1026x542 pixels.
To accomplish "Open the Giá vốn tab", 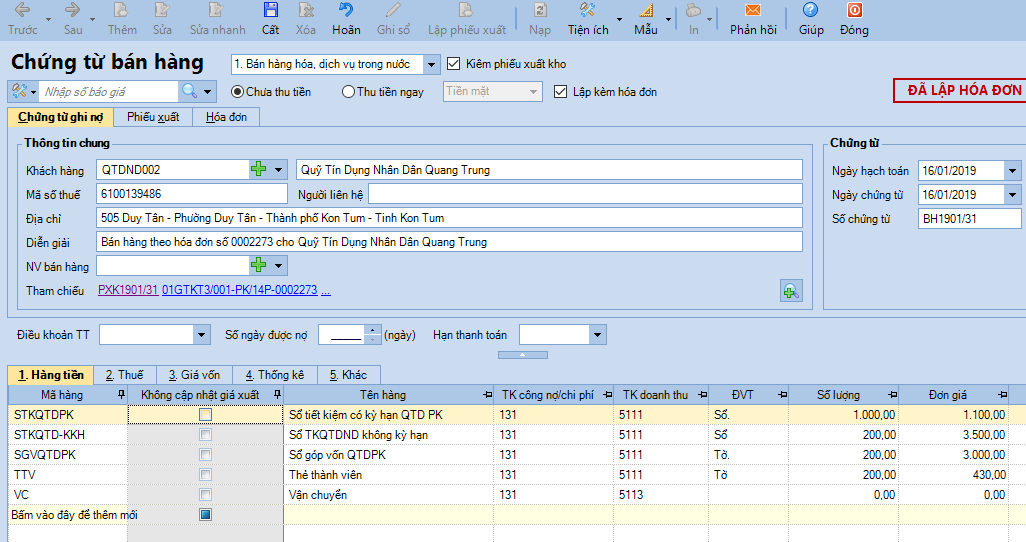I will [193, 375].
